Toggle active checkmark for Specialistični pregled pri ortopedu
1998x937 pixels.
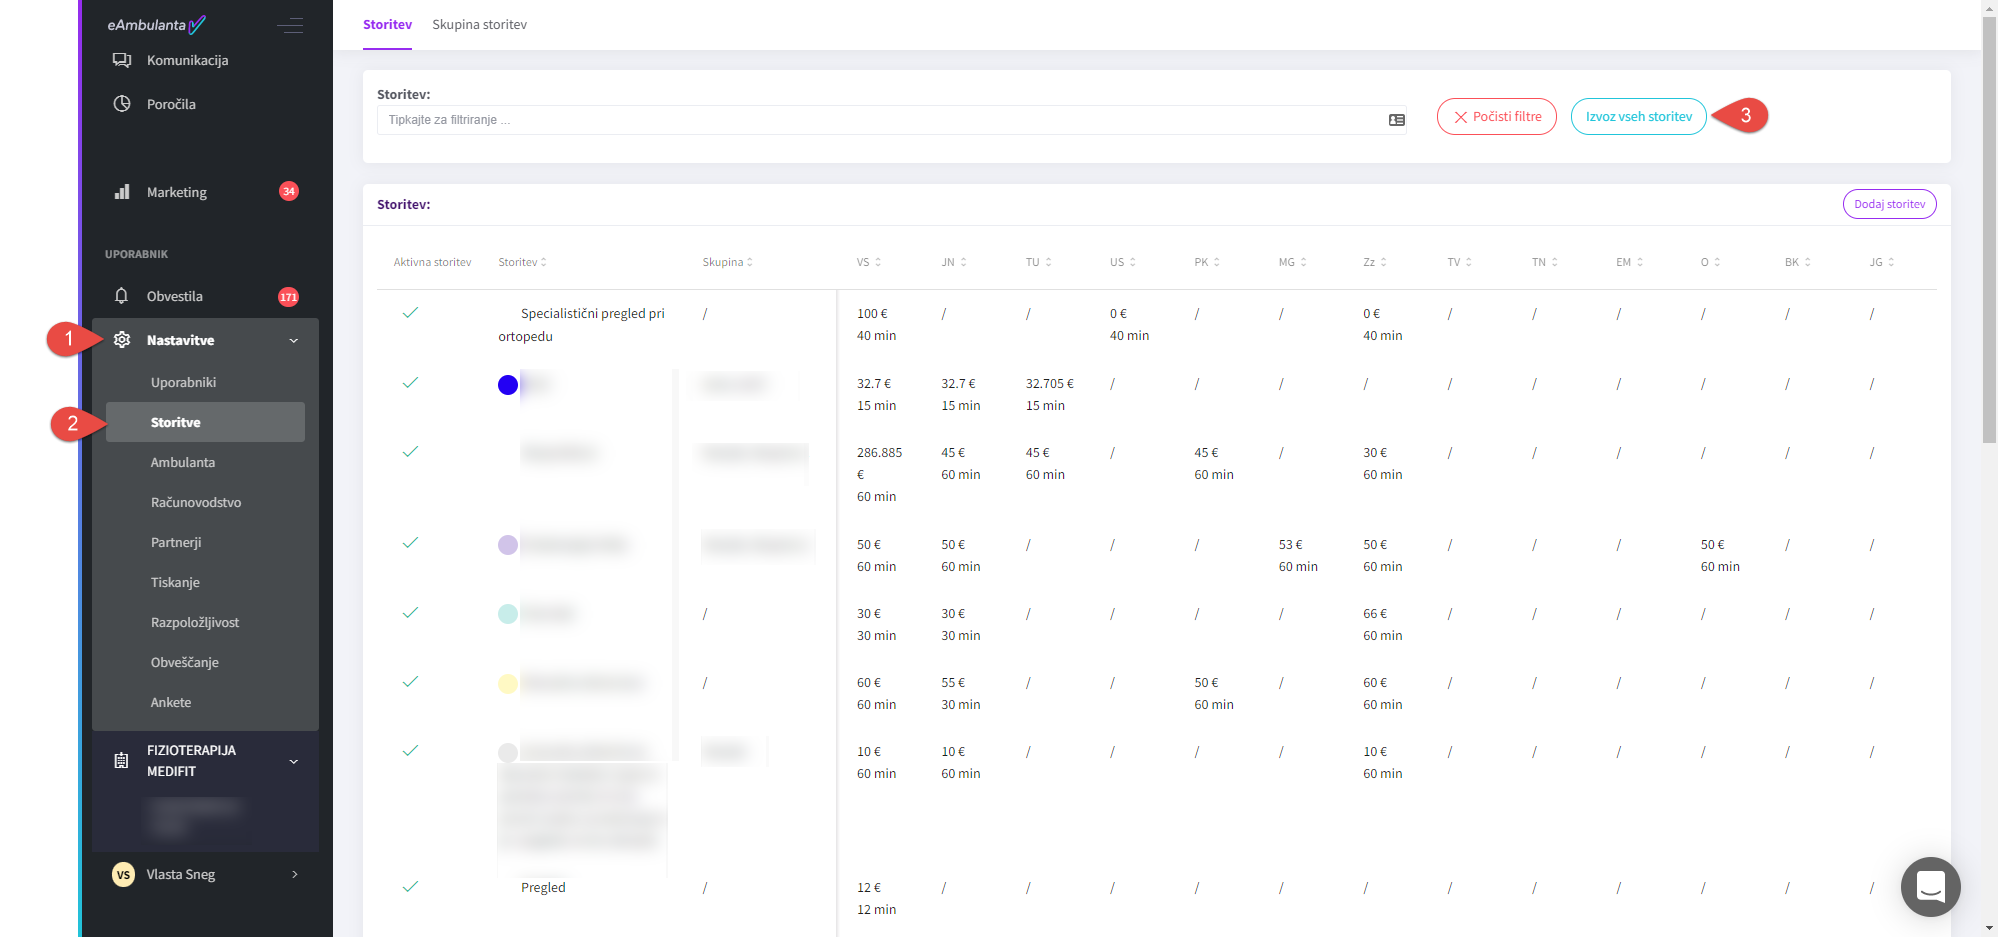pos(410,313)
